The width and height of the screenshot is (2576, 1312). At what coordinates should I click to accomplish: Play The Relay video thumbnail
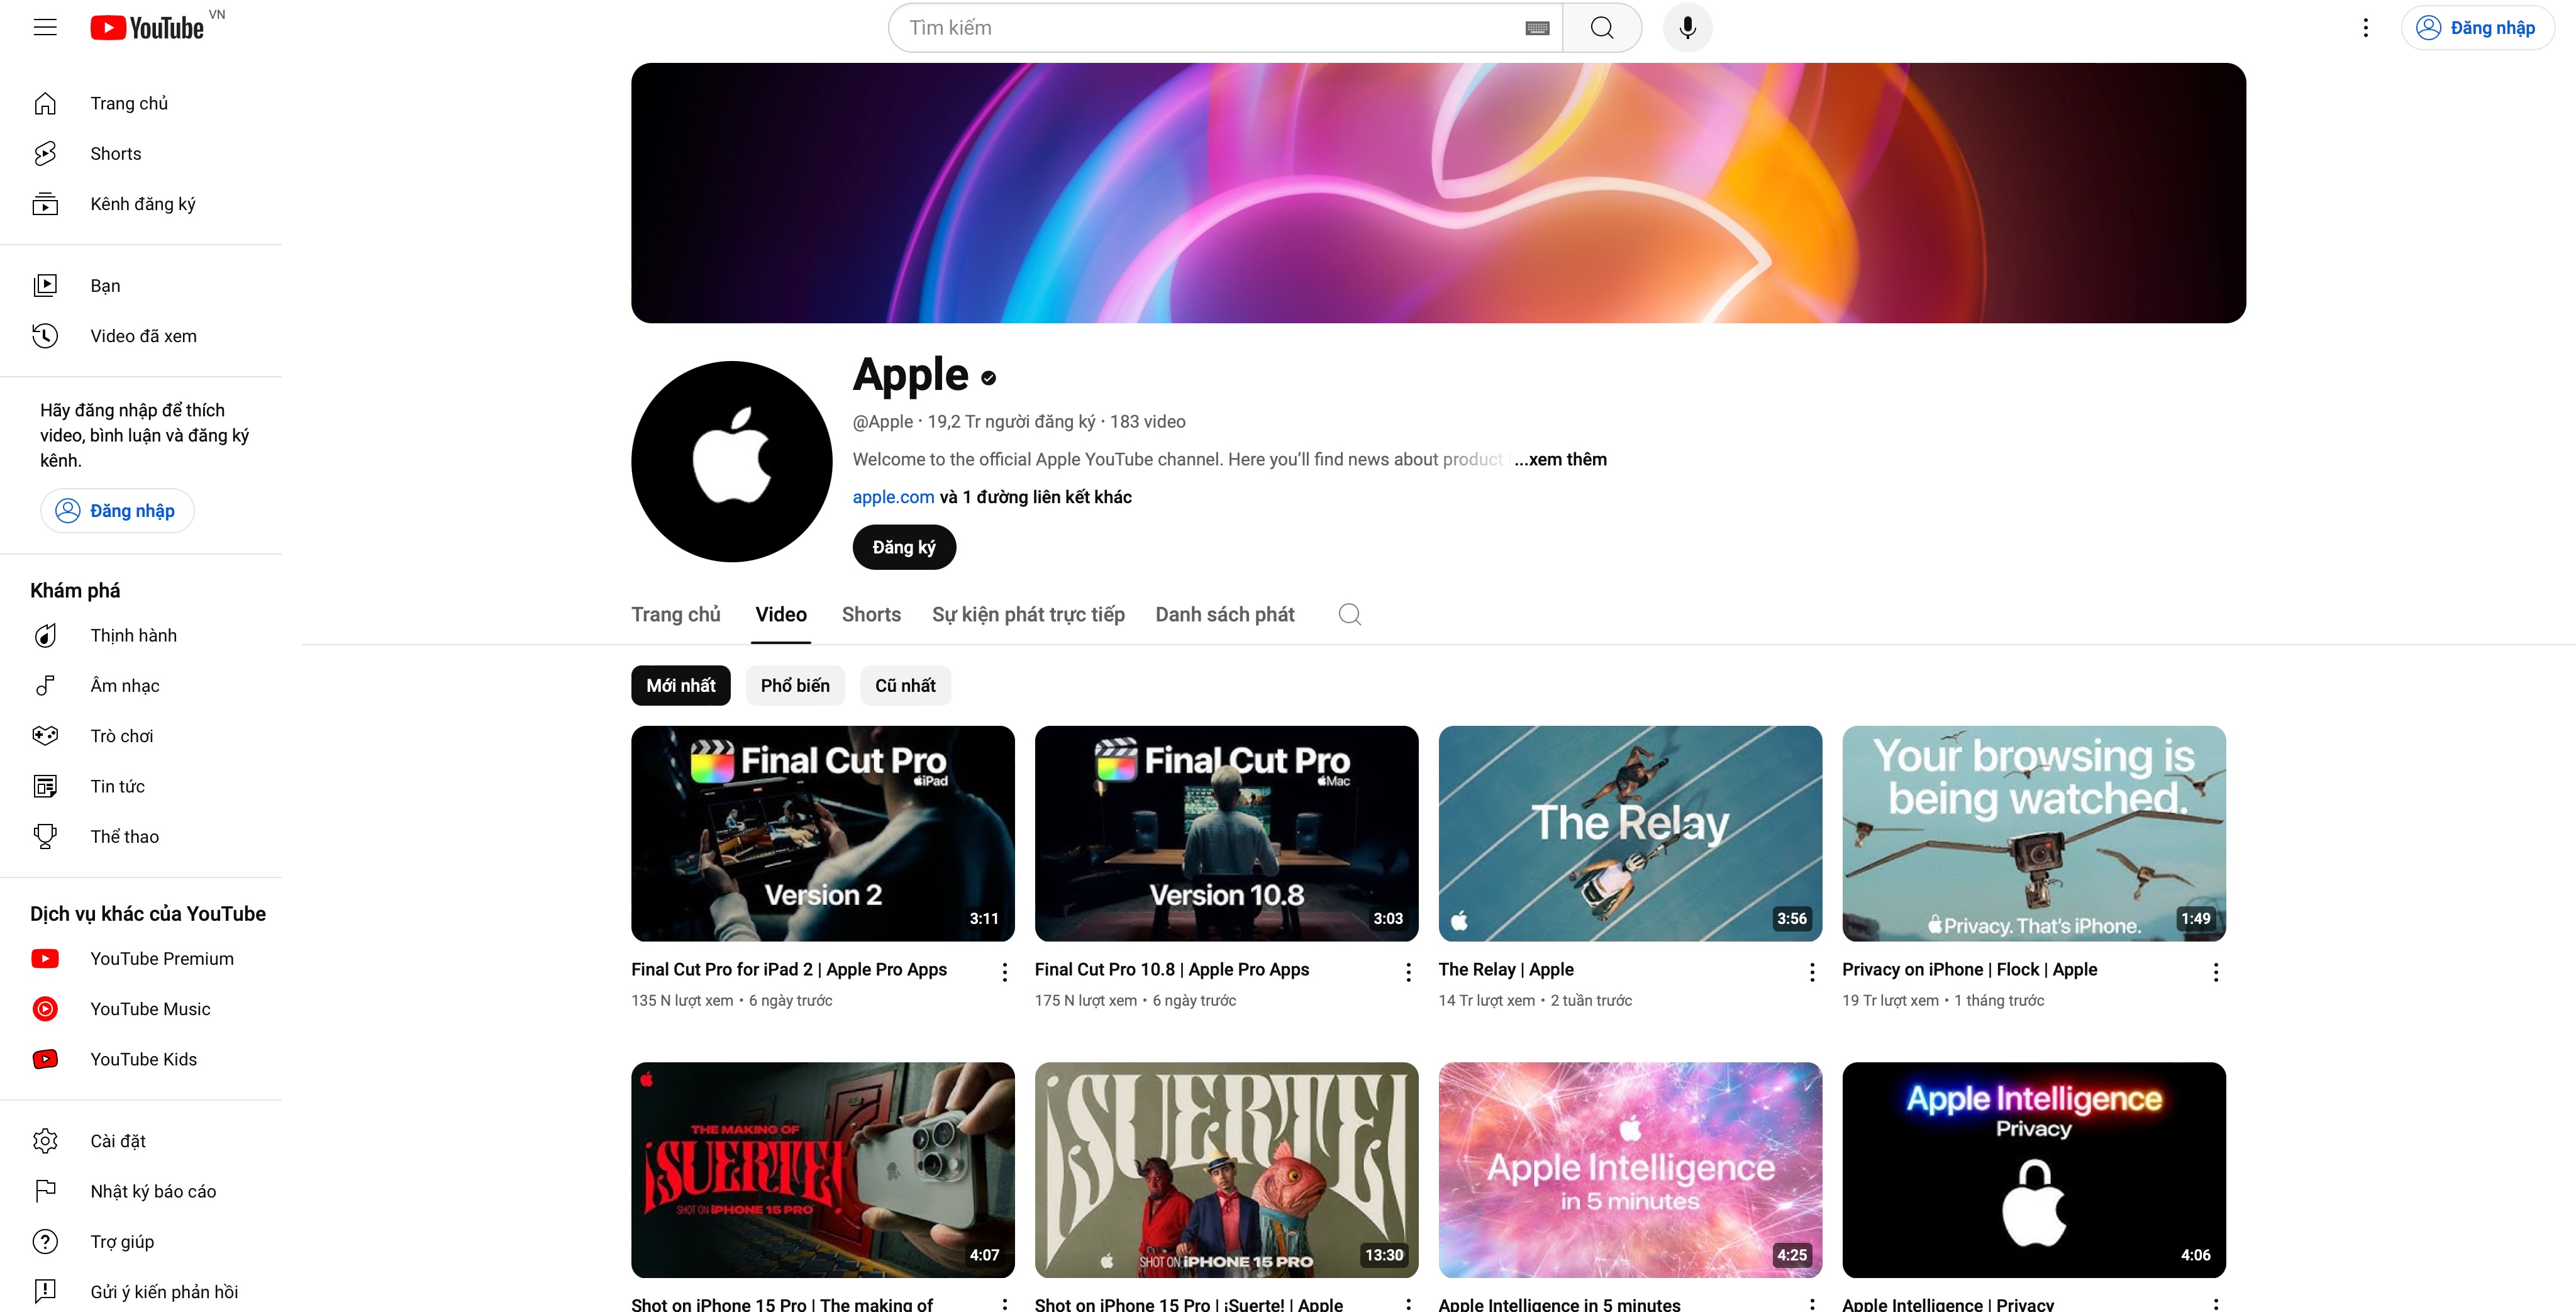pos(1630,833)
